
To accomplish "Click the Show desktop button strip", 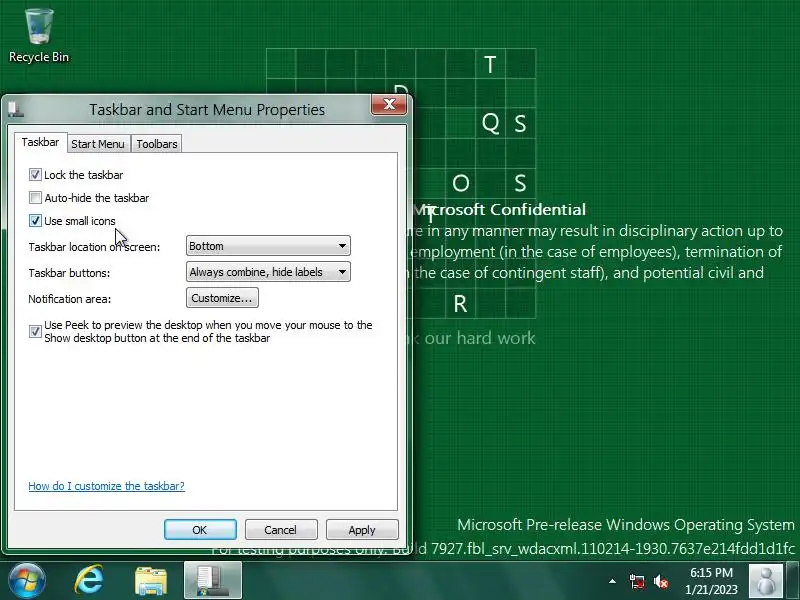I will pyautogui.click(x=792, y=581).
